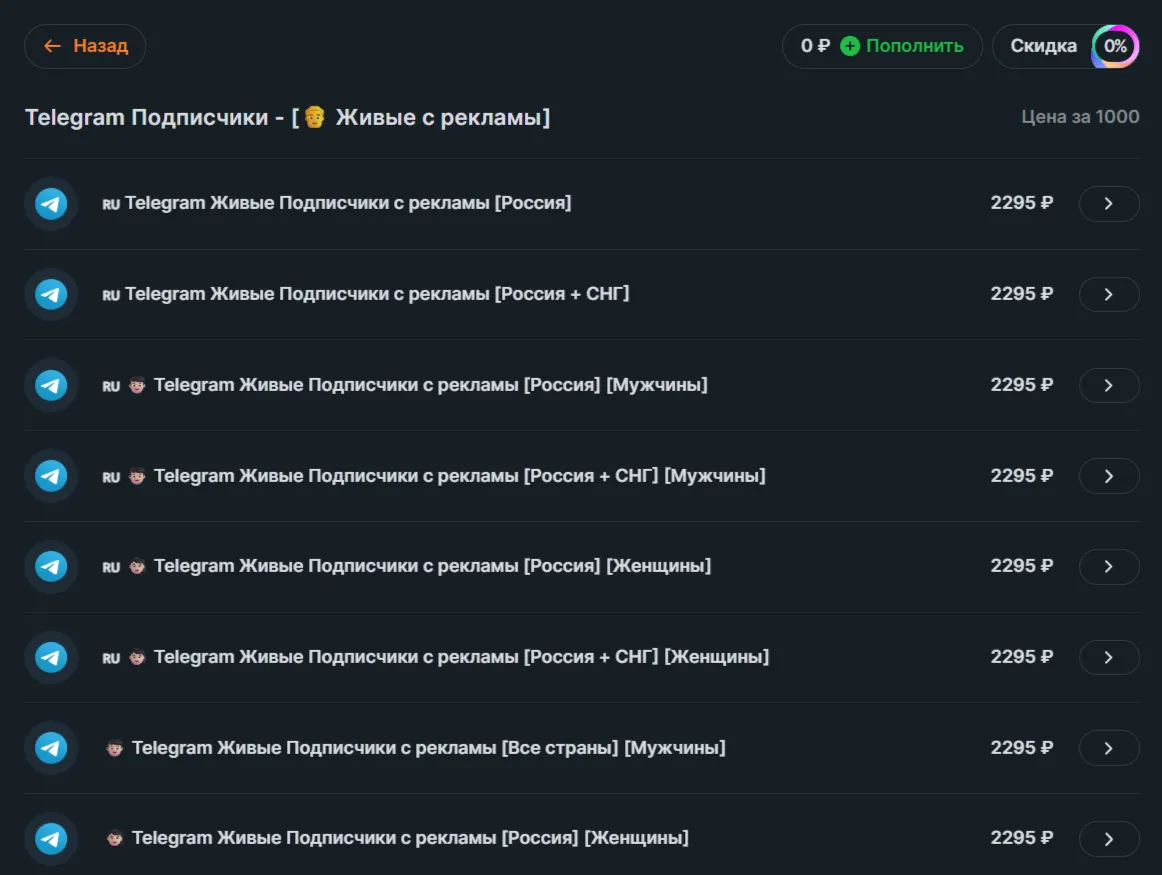Click Telegram icon in [Все страны] [Мужчины] row

pos(51,748)
